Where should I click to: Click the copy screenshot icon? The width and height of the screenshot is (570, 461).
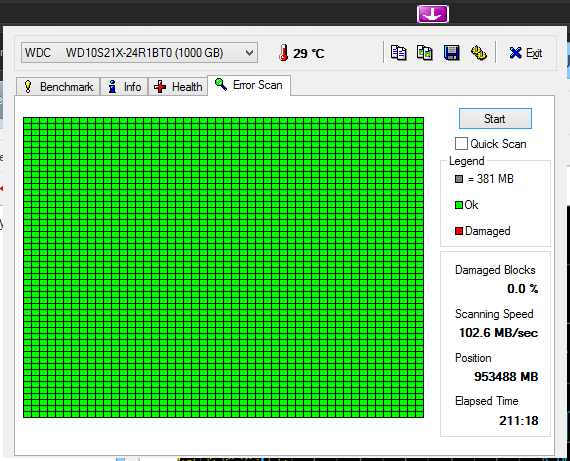pos(425,53)
